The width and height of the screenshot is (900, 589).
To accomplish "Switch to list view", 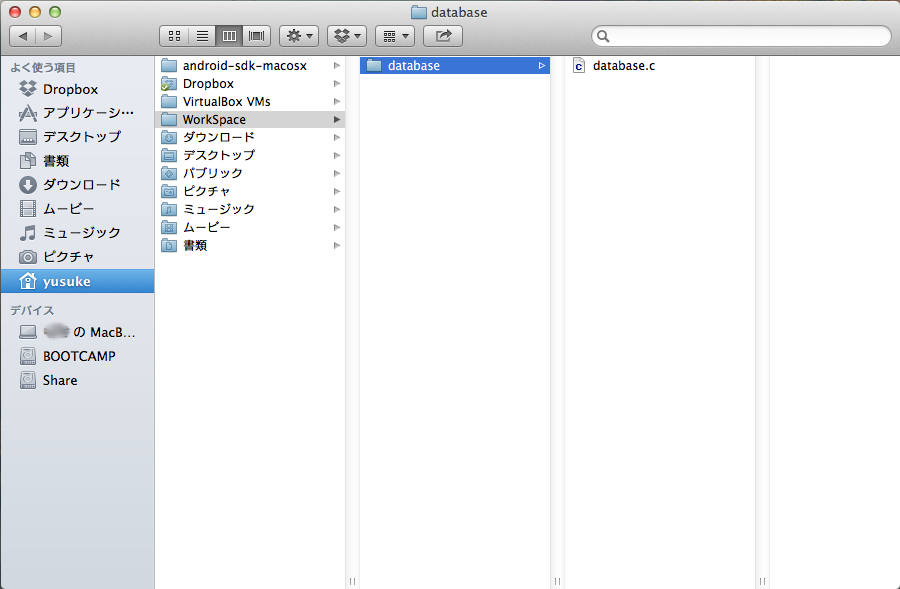I will click(202, 36).
